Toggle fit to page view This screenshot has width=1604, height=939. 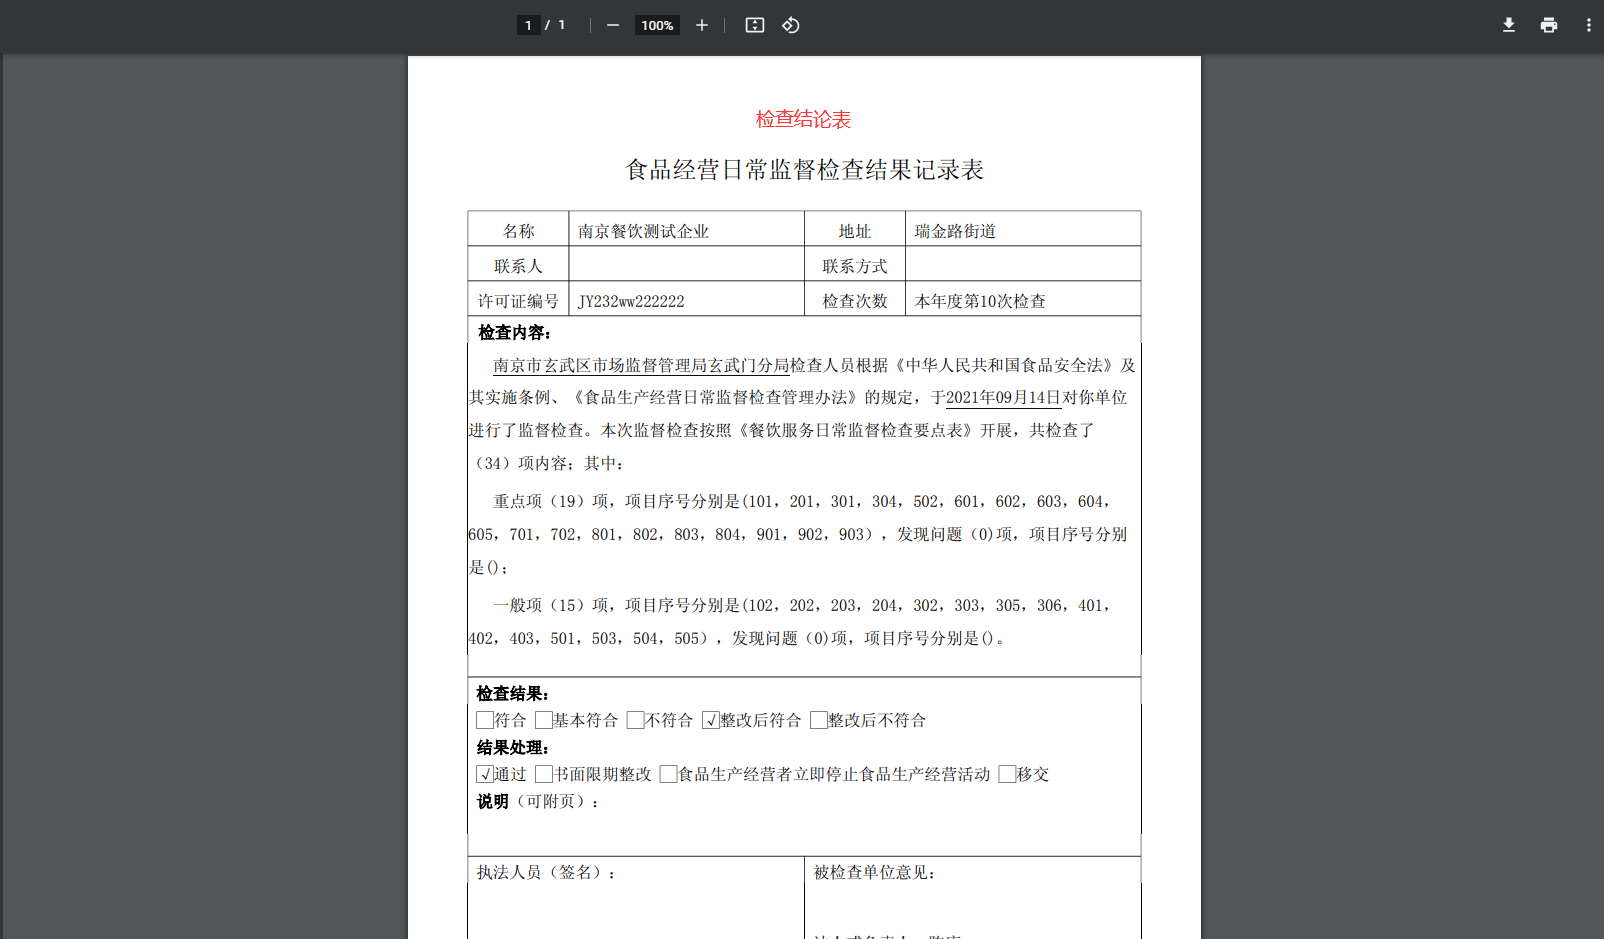tap(755, 25)
